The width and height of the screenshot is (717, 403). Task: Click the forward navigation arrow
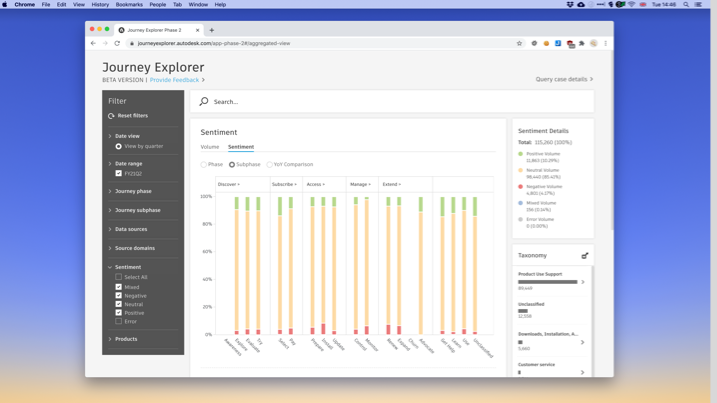click(x=105, y=43)
